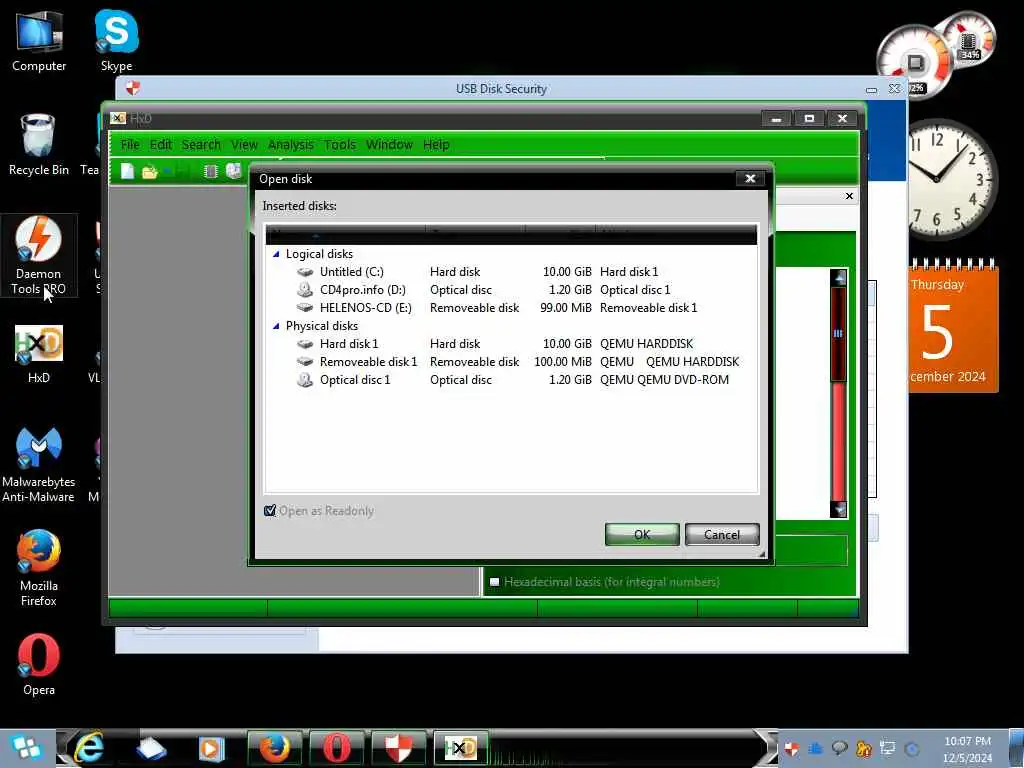Image resolution: width=1024 pixels, height=768 pixels.
Task: Open the Search menu in HxD
Action: coord(201,144)
